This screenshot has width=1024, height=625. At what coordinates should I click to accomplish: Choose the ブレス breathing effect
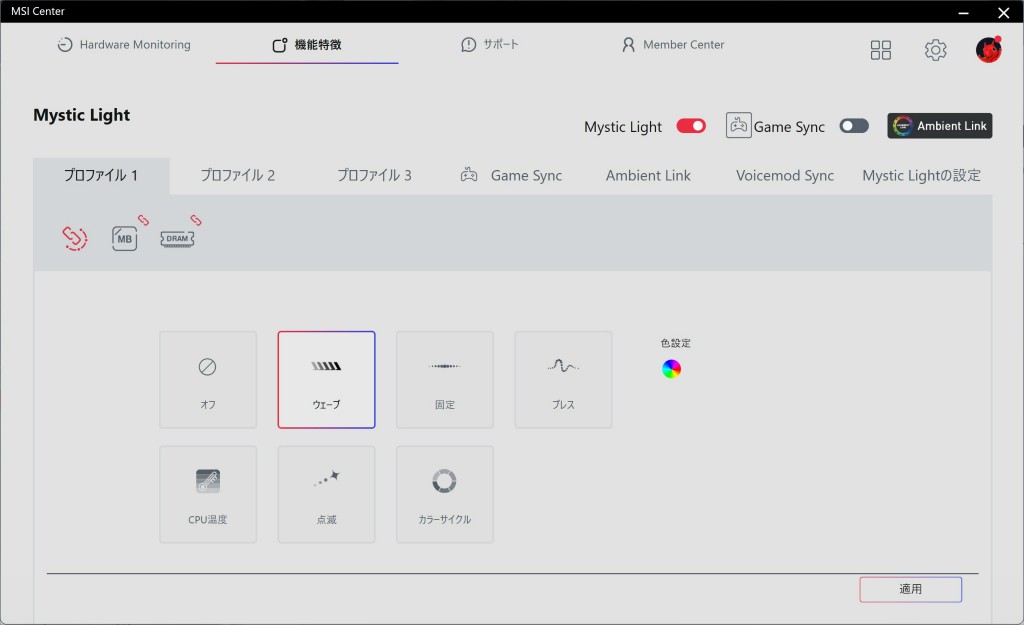point(563,380)
